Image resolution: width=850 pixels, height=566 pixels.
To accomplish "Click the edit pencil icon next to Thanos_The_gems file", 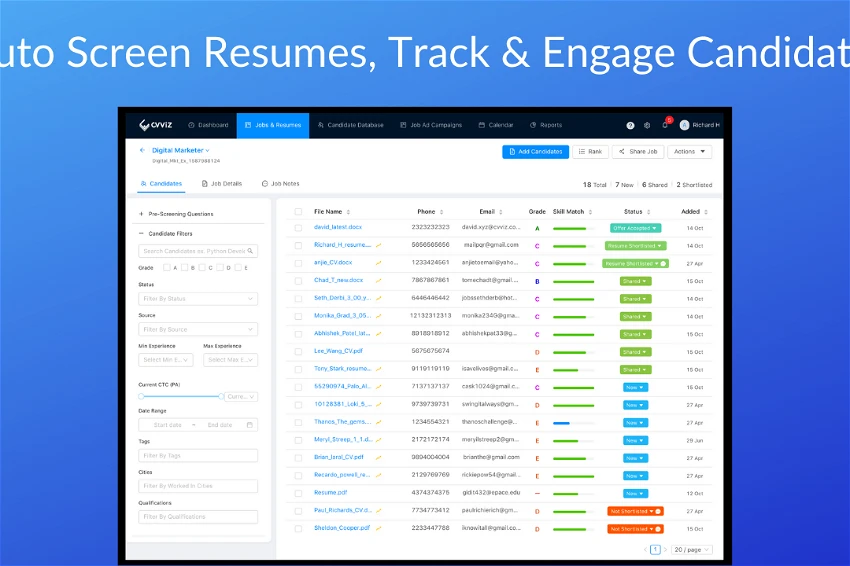I will [x=378, y=422].
